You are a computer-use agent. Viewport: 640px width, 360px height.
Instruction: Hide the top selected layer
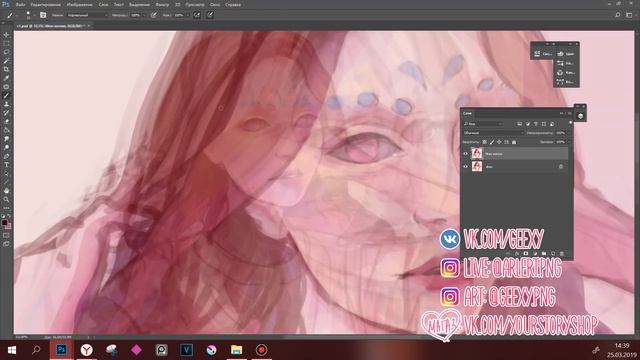click(465, 153)
